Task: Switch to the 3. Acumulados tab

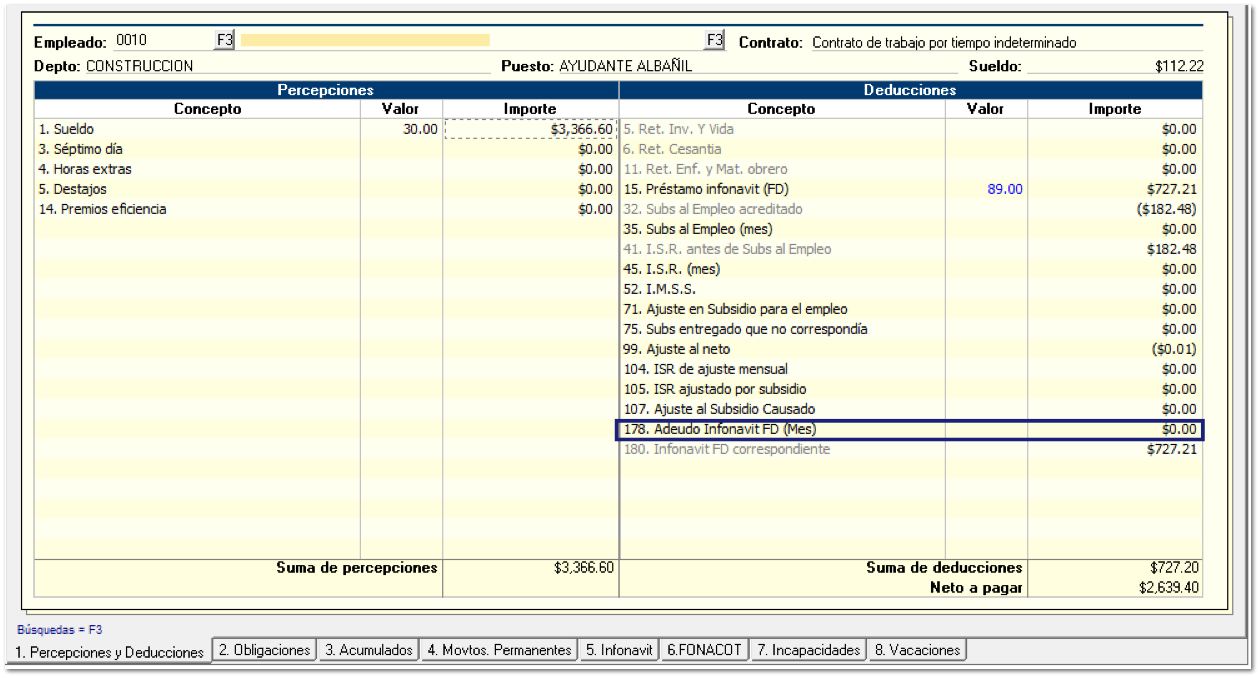Action: click(368, 650)
